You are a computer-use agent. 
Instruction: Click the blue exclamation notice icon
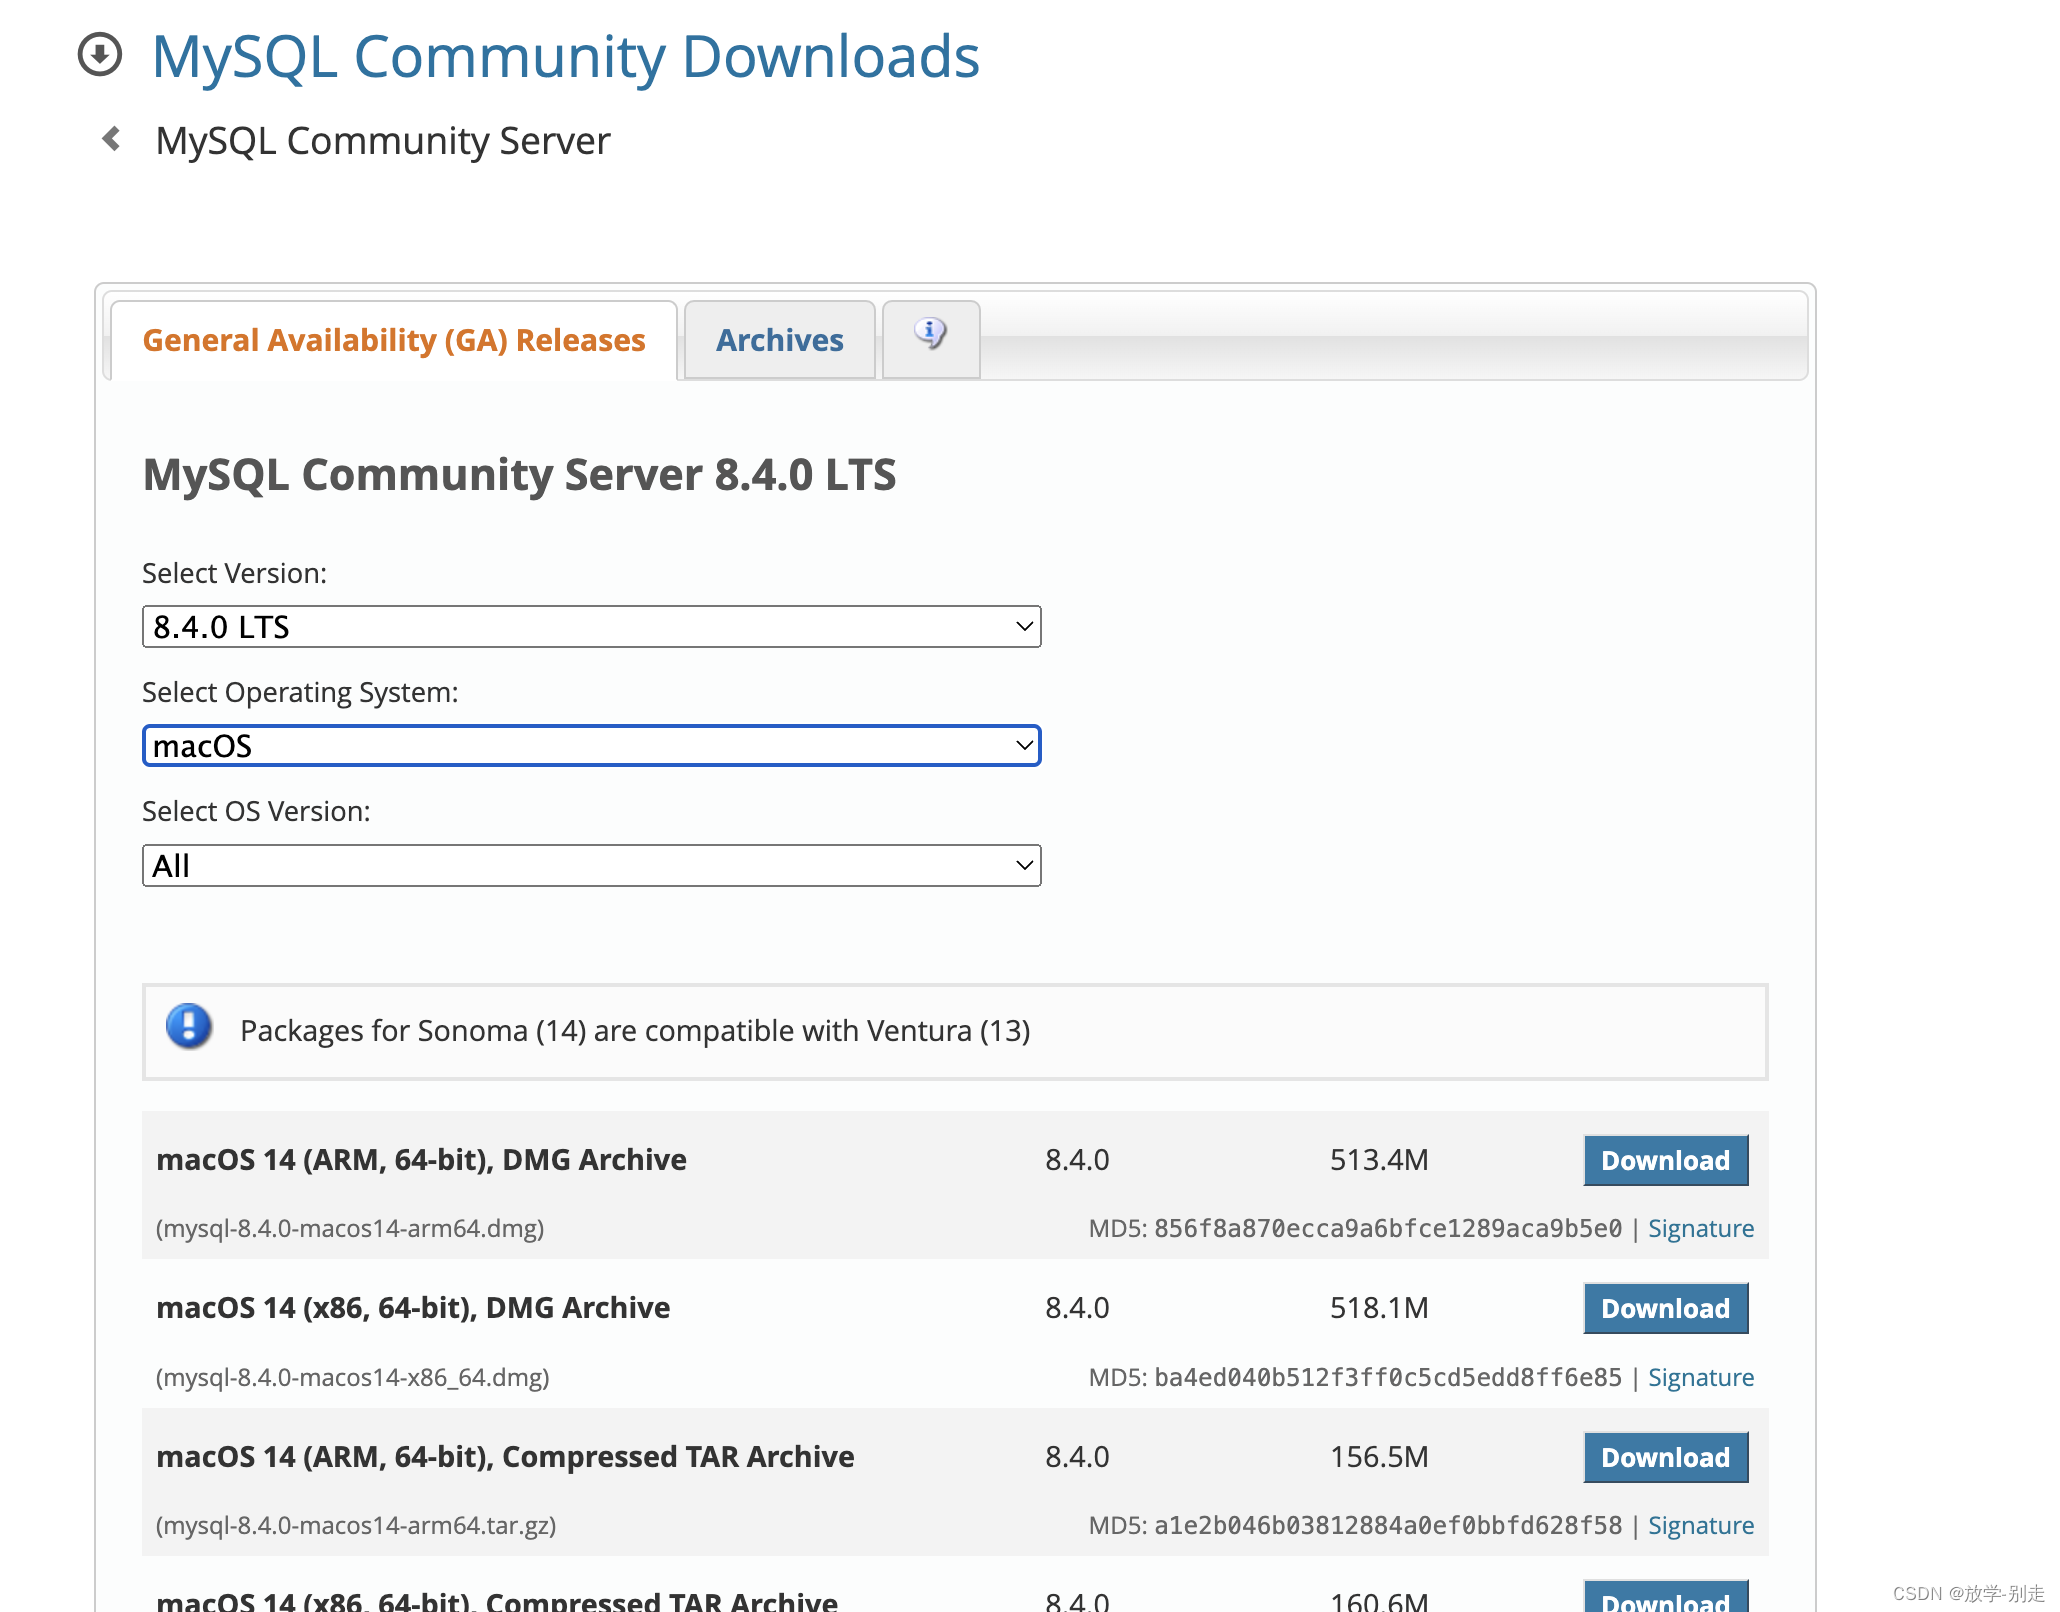pos(189,1027)
